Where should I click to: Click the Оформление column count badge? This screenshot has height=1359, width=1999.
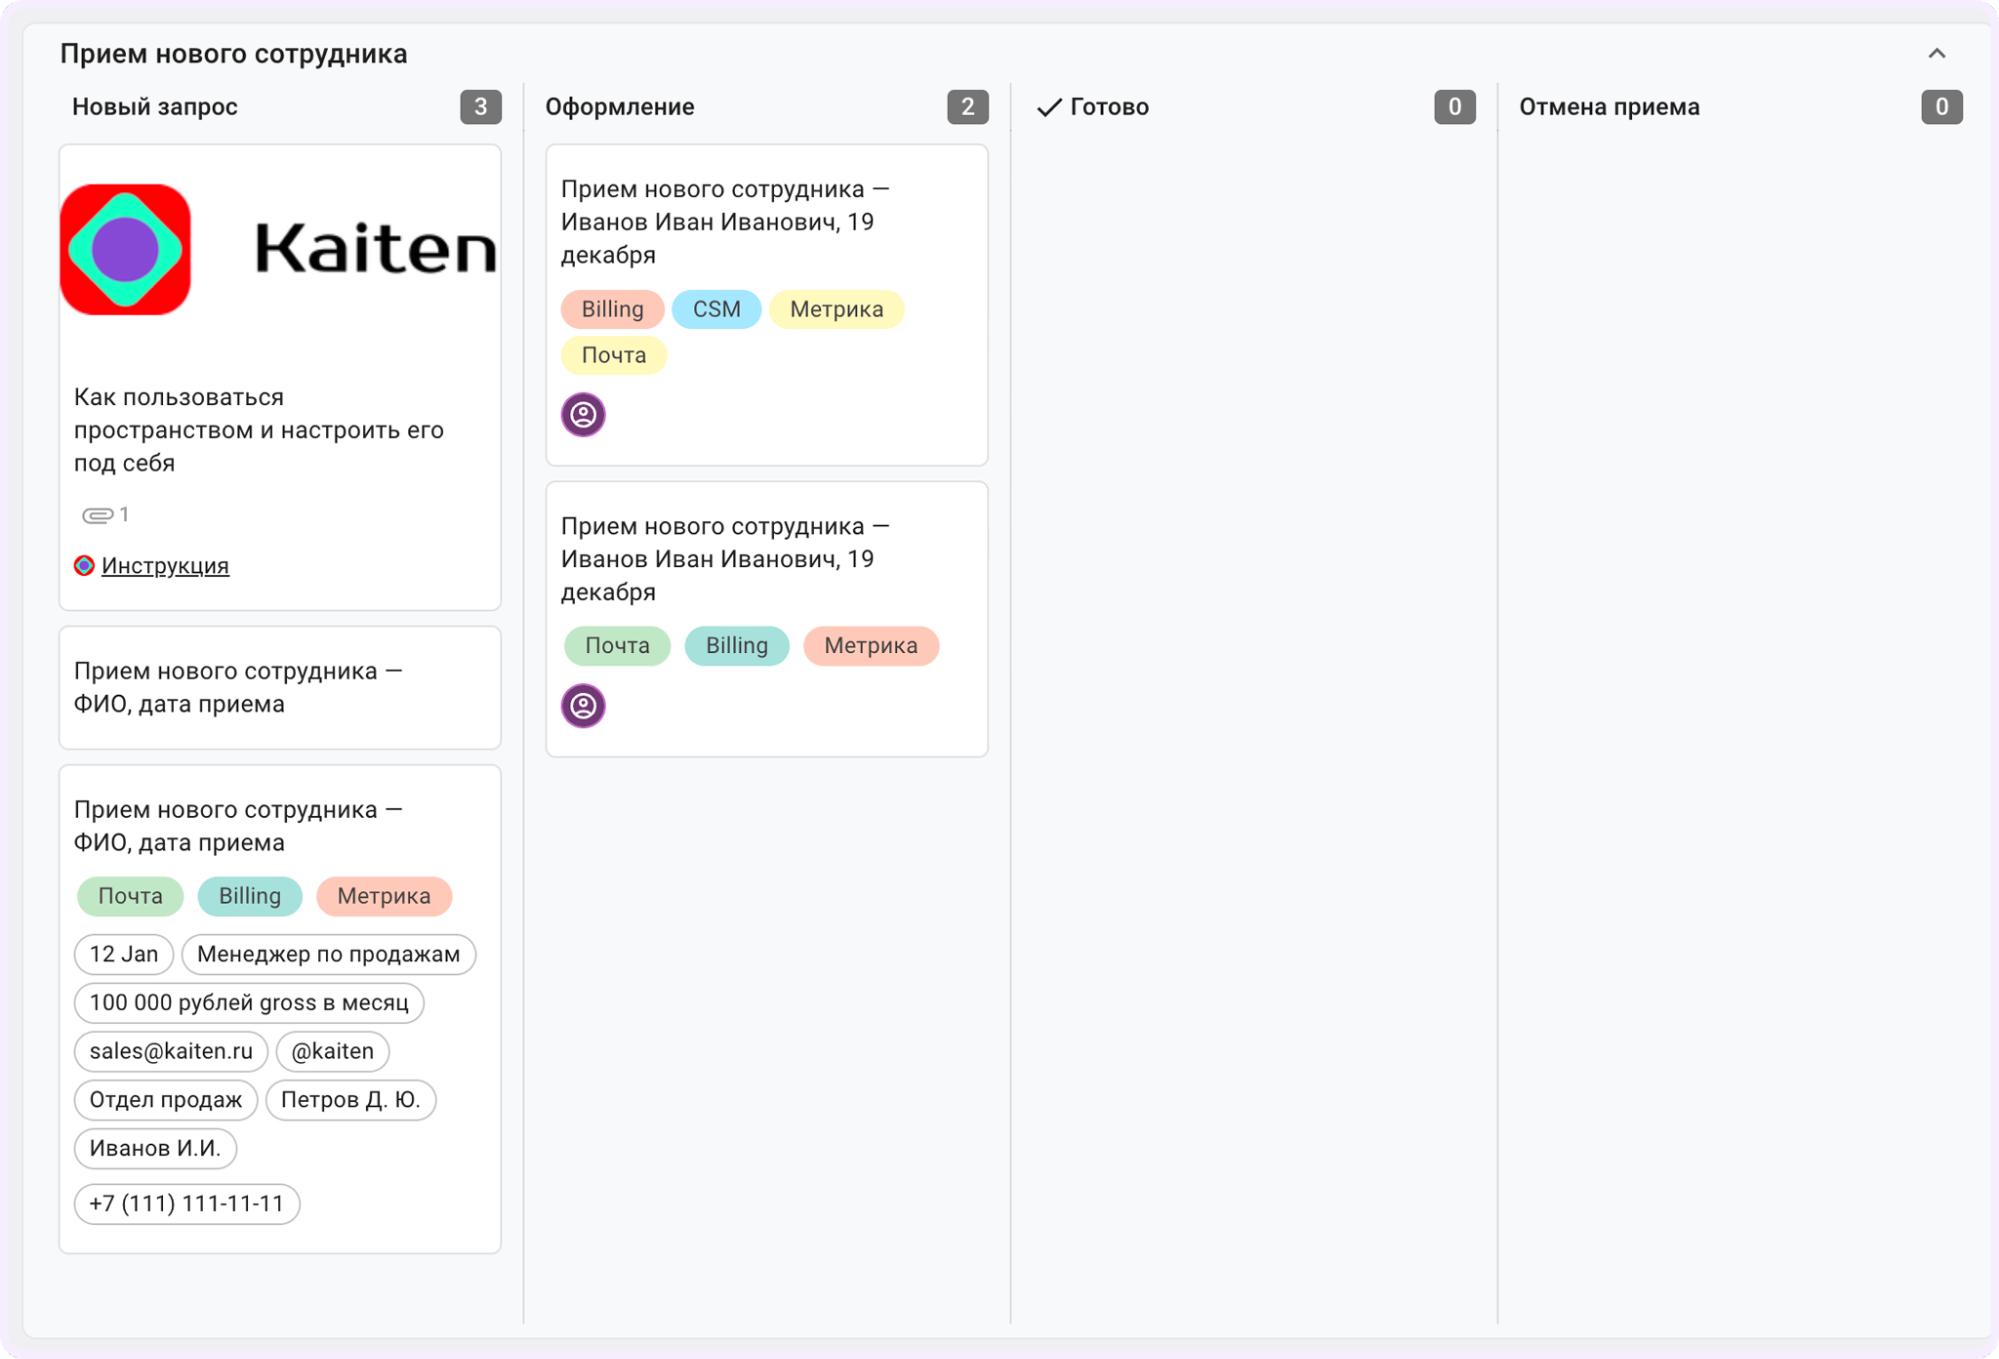(x=966, y=107)
